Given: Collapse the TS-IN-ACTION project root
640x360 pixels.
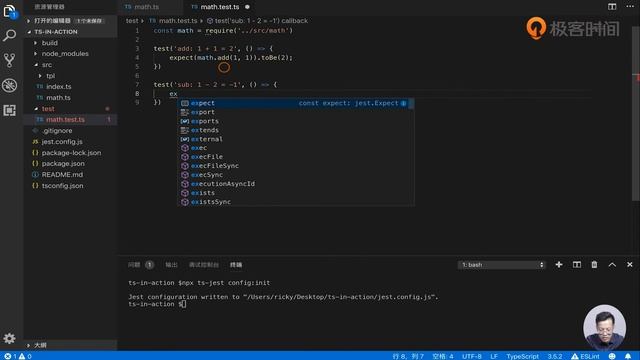Looking at the screenshot, I should [x=70, y=31].
